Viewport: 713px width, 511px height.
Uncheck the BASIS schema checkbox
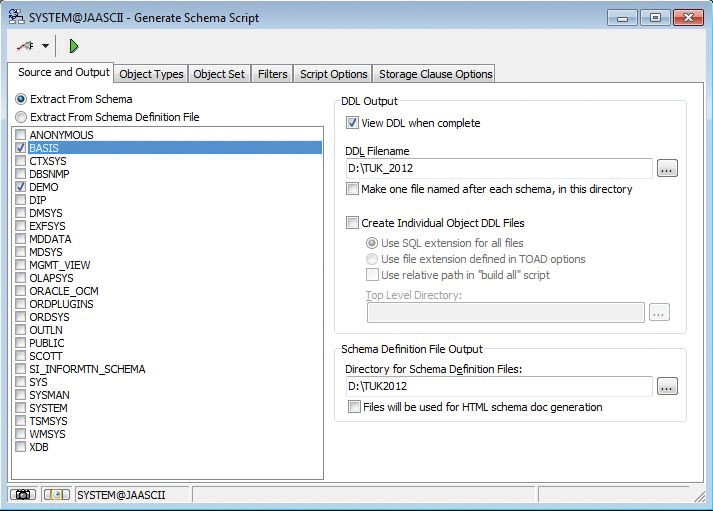[x=20, y=148]
